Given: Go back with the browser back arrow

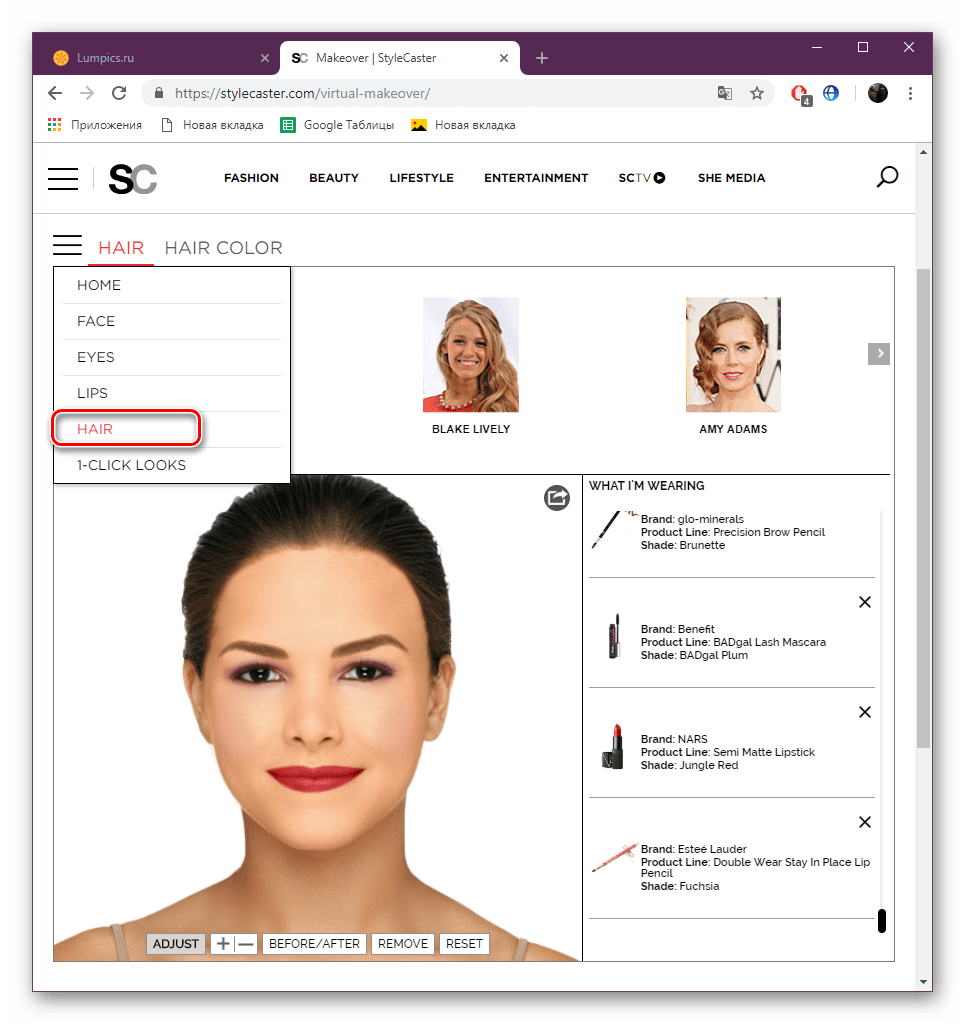Looking at the screenshot, I should tap(55, 93).
